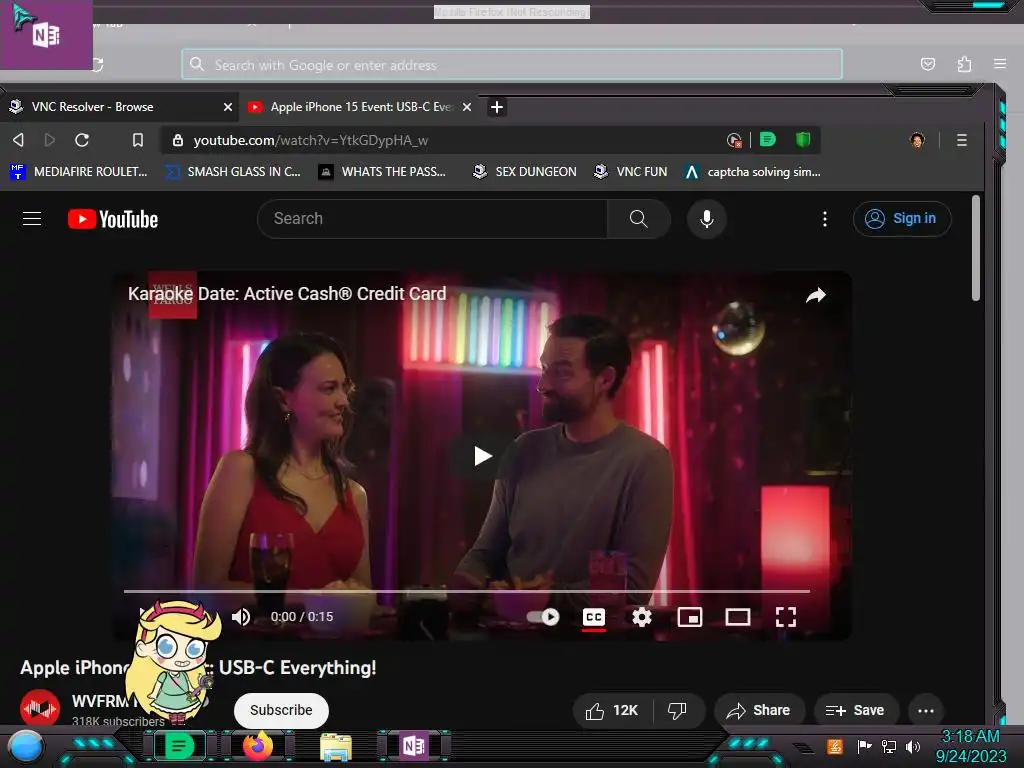Open File Explorer from taskbar
The width and height of the screenshot is (1024, 768).
pyautogui.click(x=336, y=747)
